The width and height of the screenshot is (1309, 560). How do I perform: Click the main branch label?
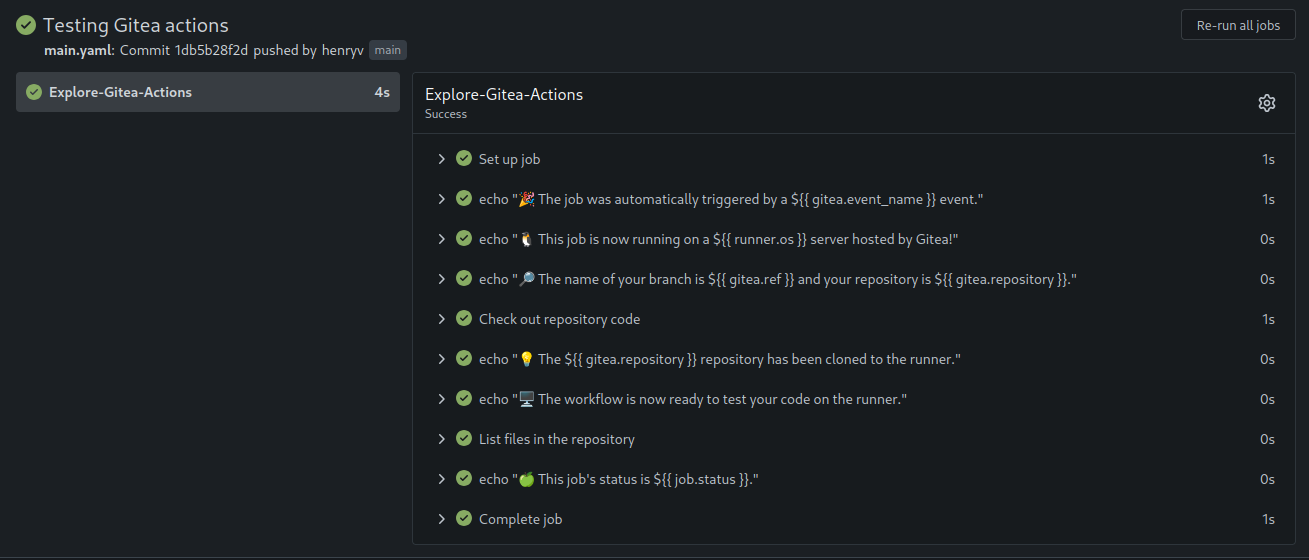point(388,50)
